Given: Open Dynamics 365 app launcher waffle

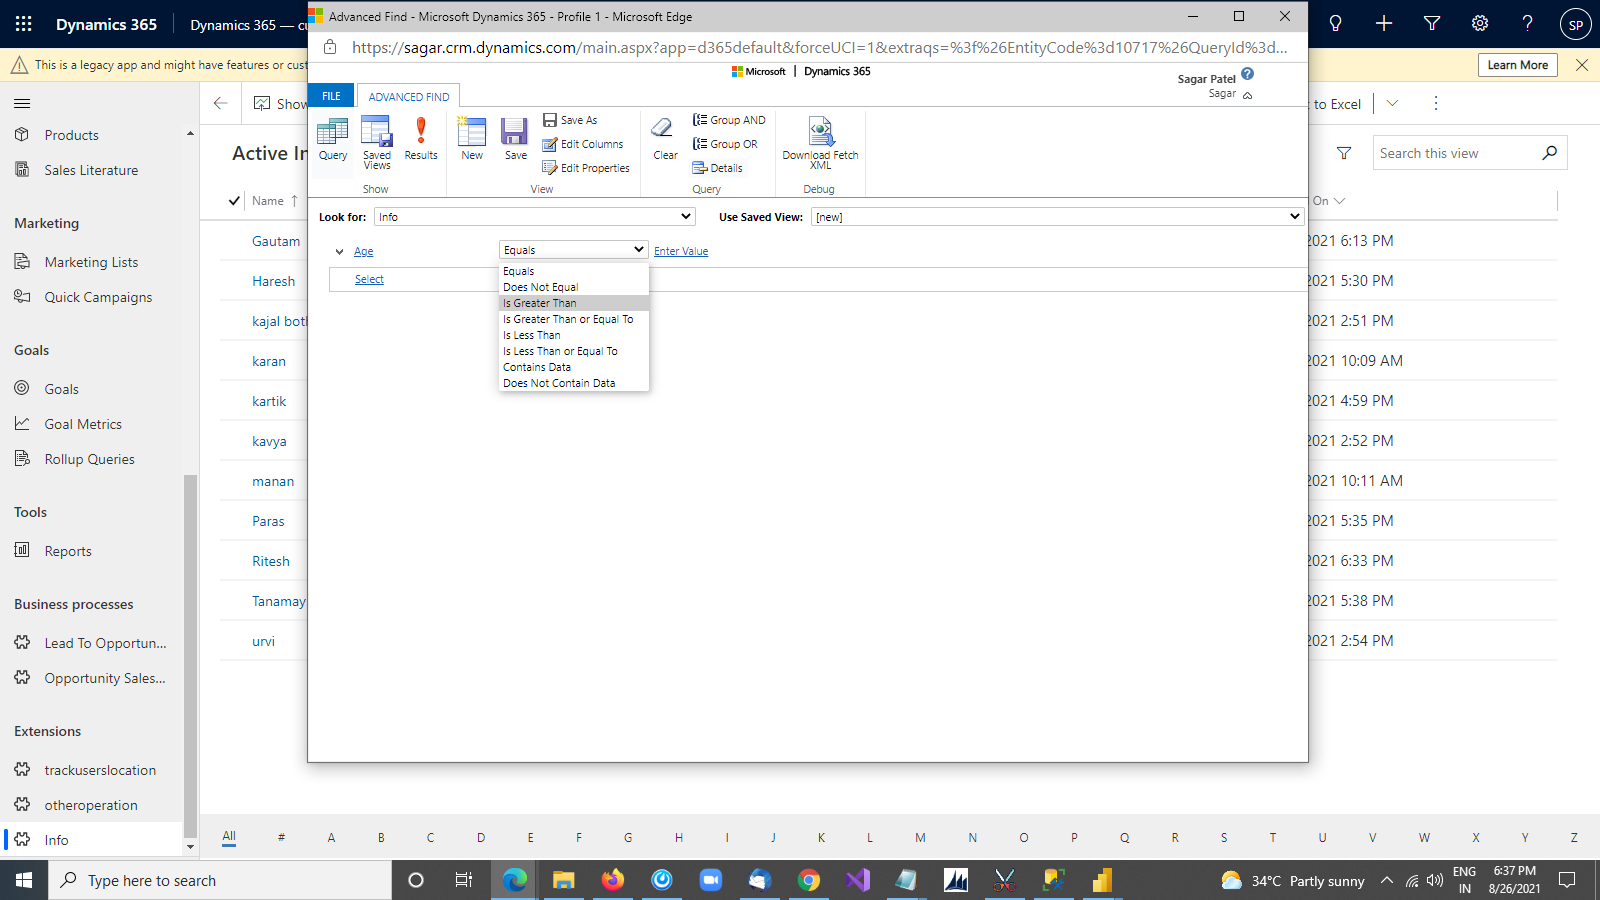Looking at the screenshot, I should click(23, 24).
